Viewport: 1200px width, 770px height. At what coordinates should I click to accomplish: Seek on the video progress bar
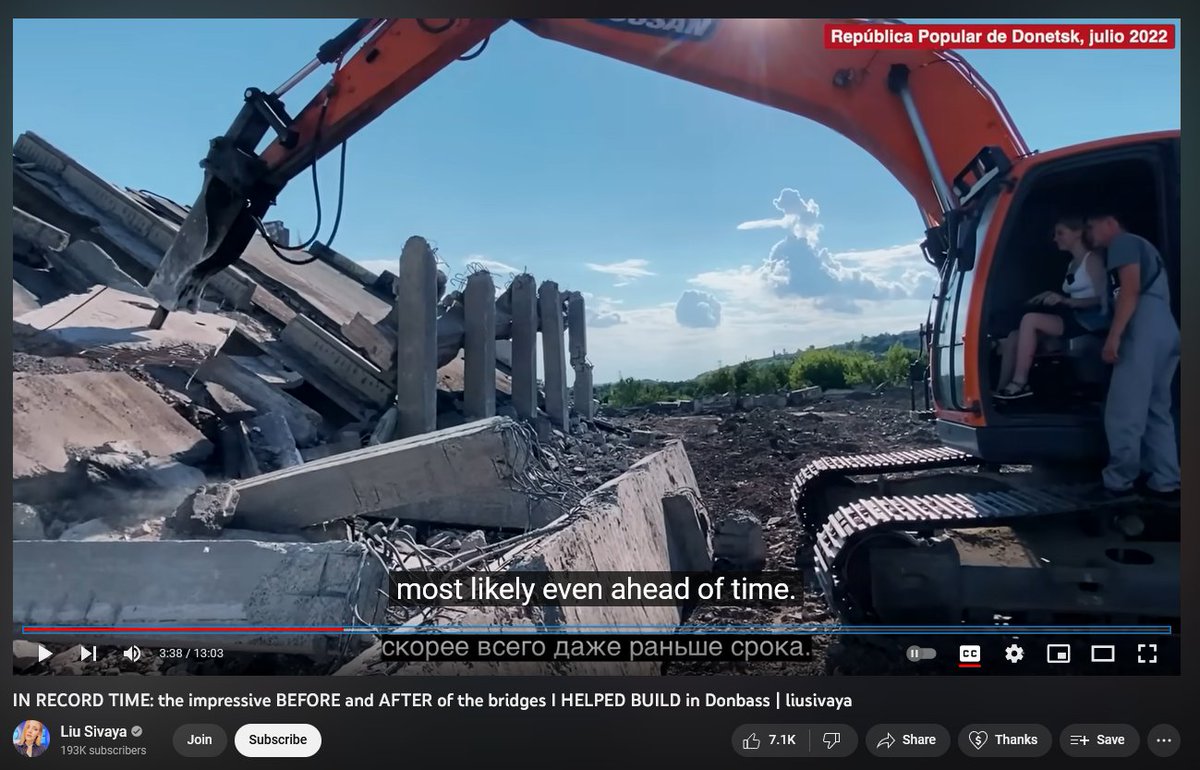click(x=597, y=630)
